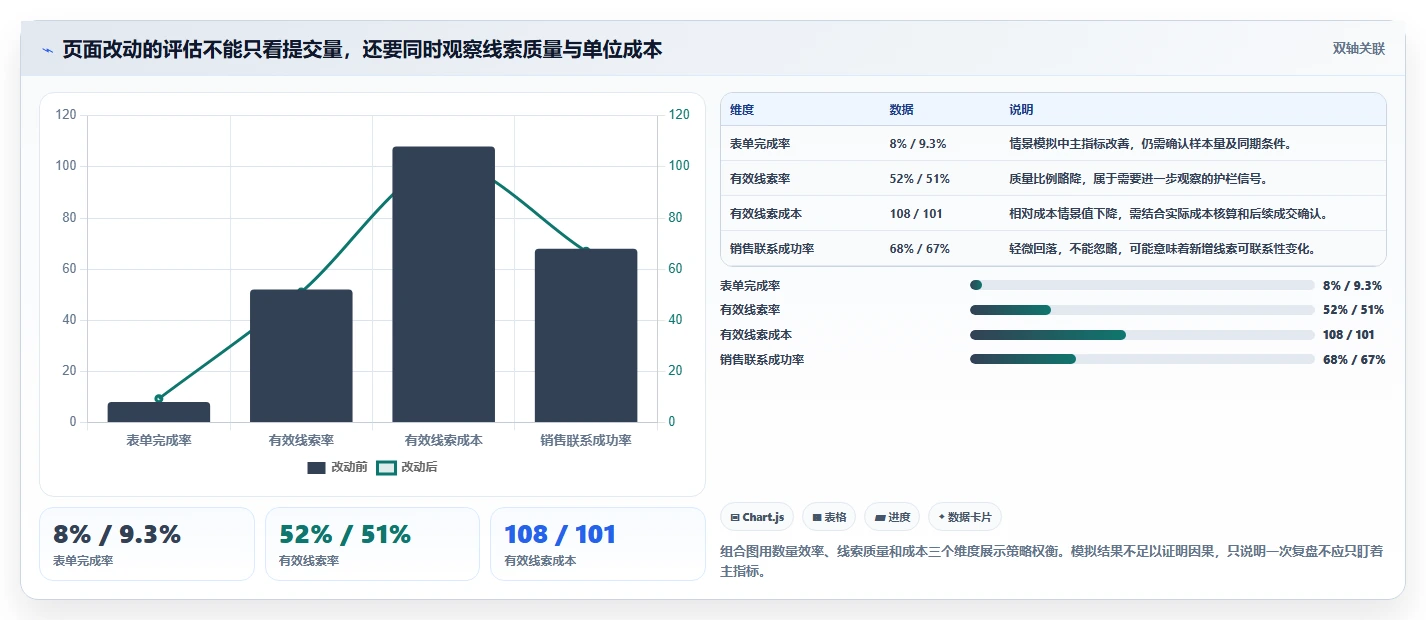Screen dimensions: 1426x620
Task: Click the x-axis label 销售联系成功率
Action: (x=586, y=440)
